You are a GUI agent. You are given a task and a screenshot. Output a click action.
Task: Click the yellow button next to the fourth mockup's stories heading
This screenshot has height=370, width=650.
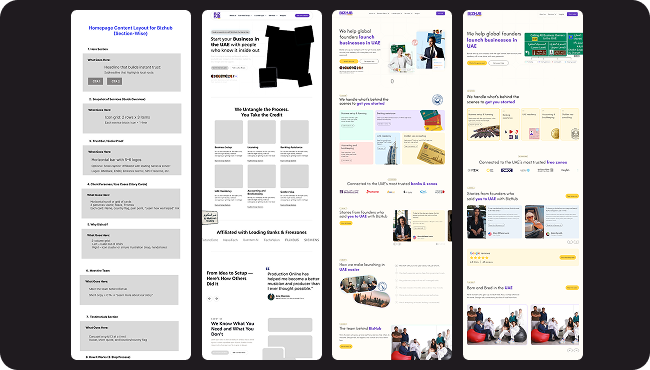572,196
